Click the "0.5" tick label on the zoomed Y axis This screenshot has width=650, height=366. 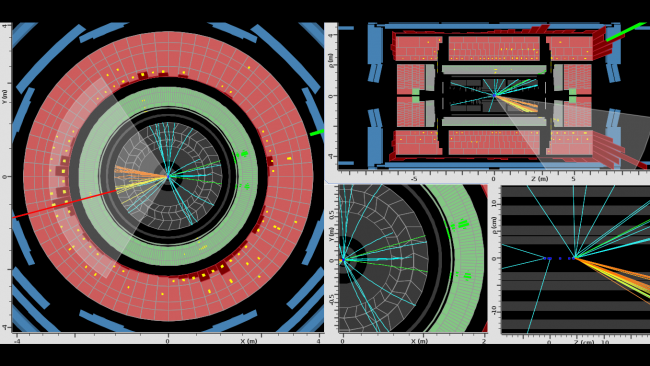tap(331, 215)
